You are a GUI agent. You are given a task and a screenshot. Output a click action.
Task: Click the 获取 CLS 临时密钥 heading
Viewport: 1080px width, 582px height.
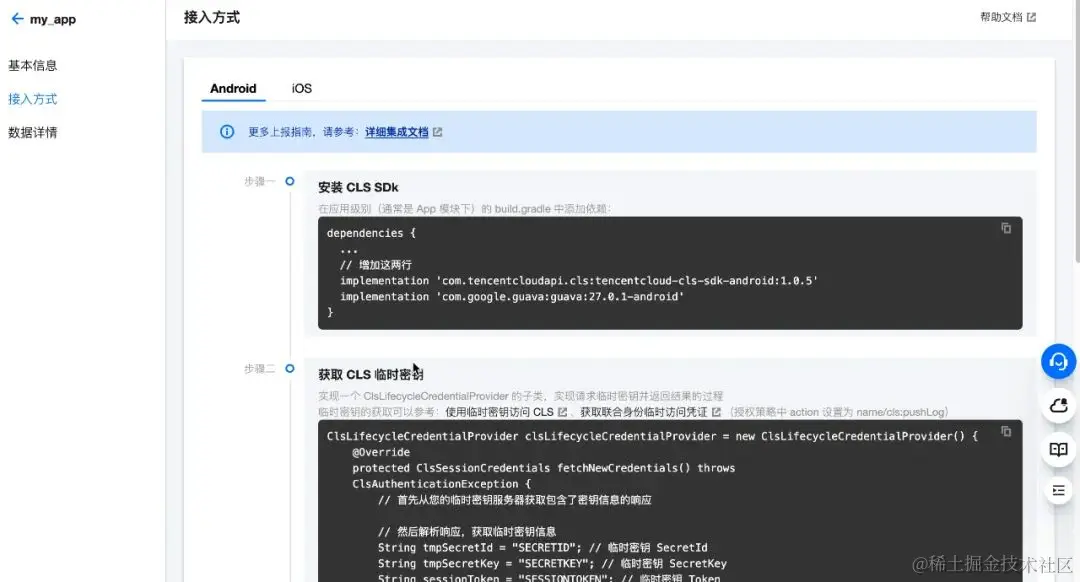tap(371, 375)
